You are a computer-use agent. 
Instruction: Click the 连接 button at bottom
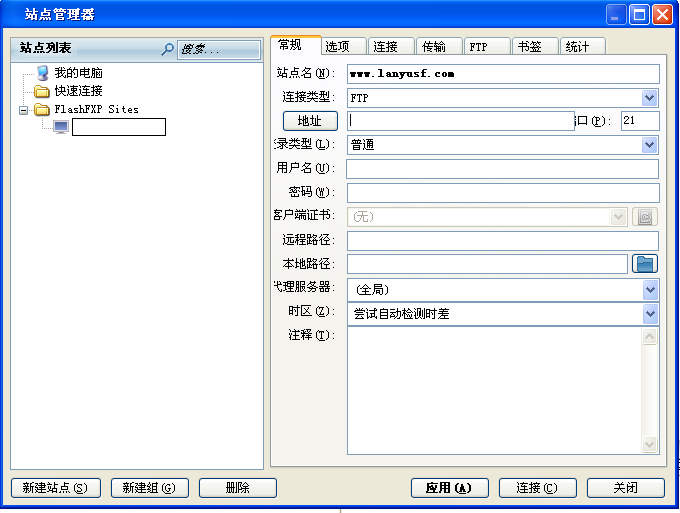tap(538, 488)
